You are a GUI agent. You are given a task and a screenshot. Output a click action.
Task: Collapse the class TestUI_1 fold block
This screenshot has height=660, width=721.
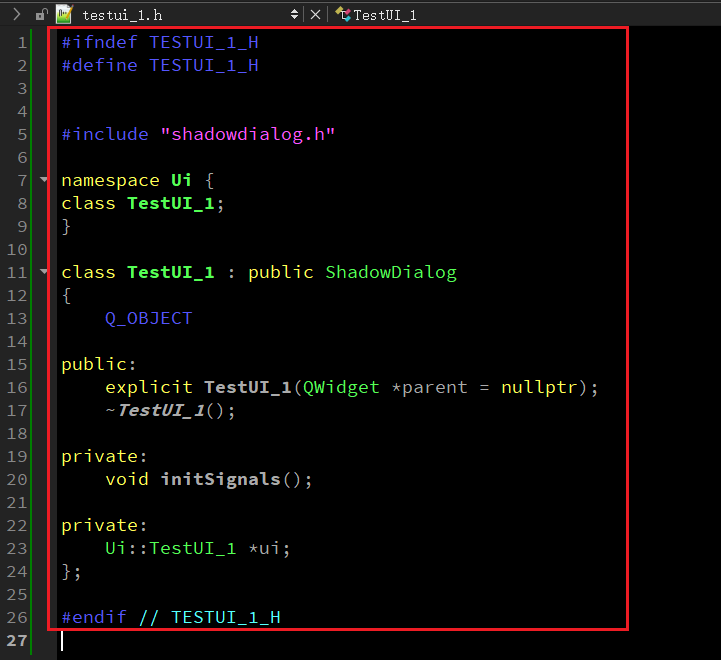coord(44,272)
